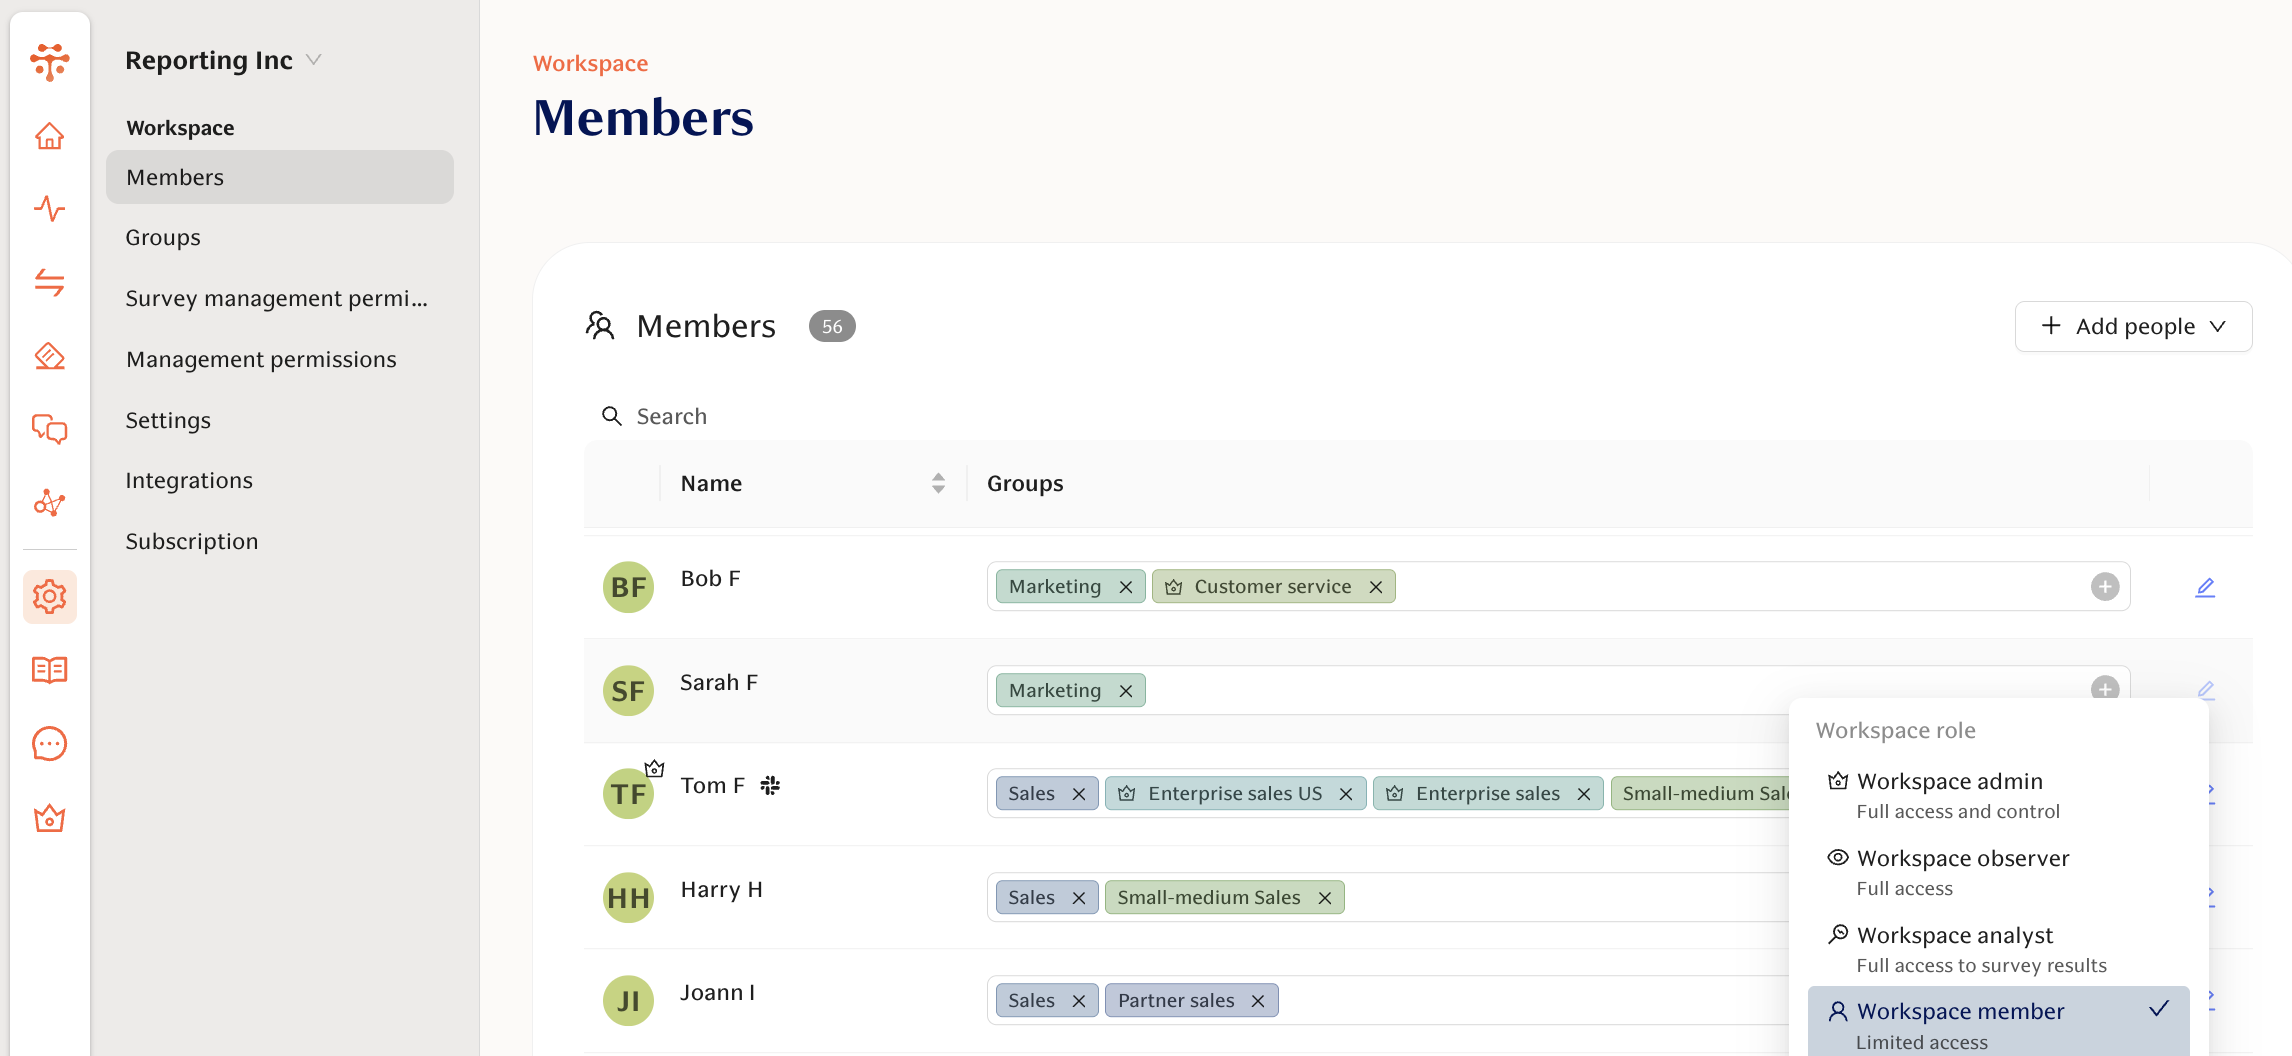Image resolution: width=2292 pixels, height=1056 pixels.
Task: Click the sync arrows icon in the sidebar
Action: coord(49,283)
